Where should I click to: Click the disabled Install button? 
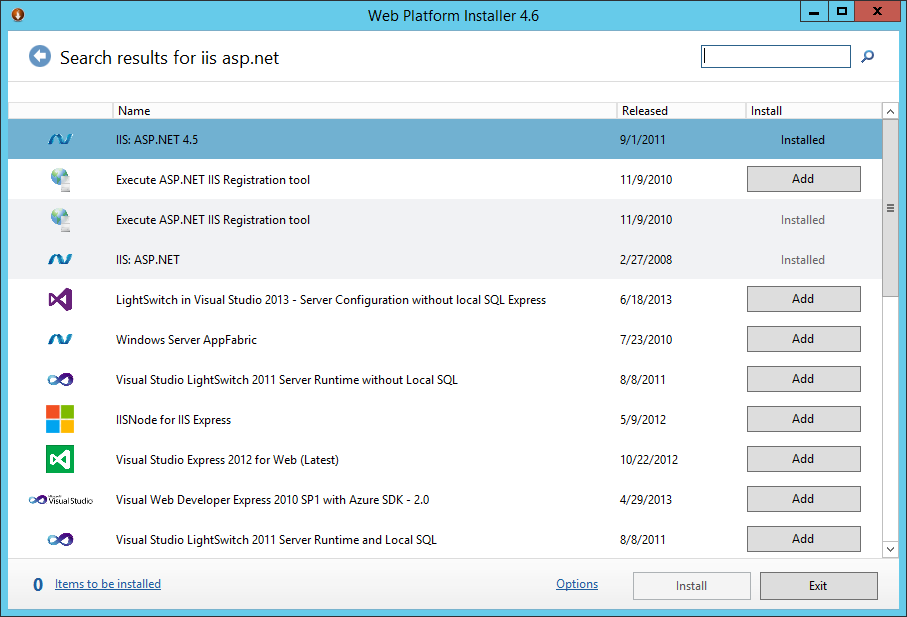tap(691, 585)
